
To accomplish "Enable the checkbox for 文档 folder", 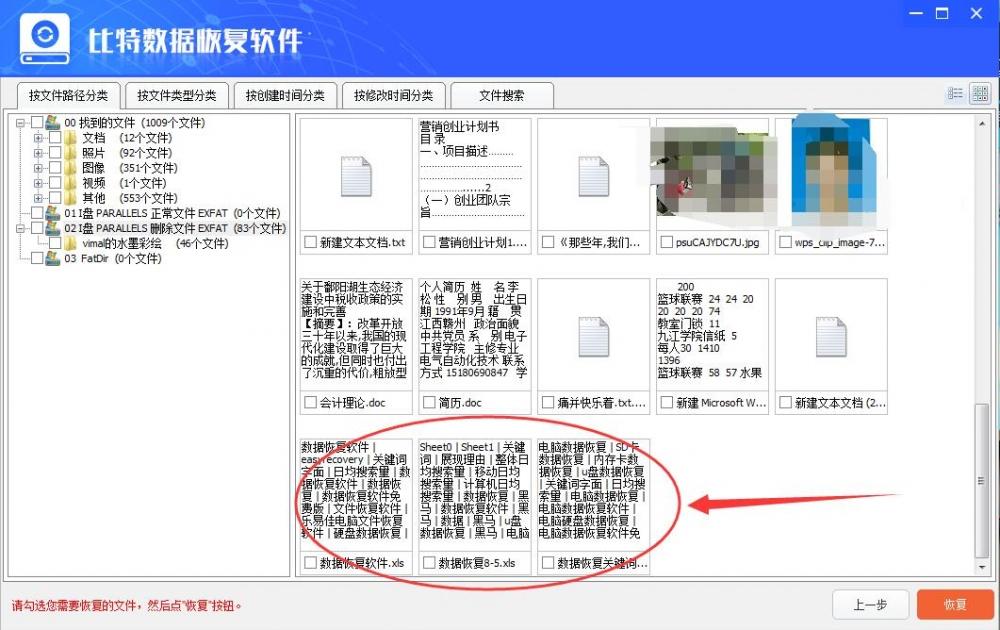I will pos(55,138).
